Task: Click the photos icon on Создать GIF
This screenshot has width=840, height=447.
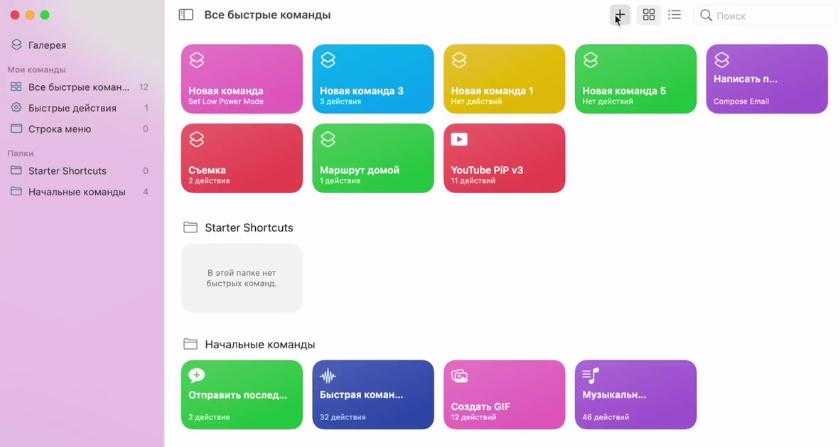Action: pyautogui.click(x=459, y=376)
